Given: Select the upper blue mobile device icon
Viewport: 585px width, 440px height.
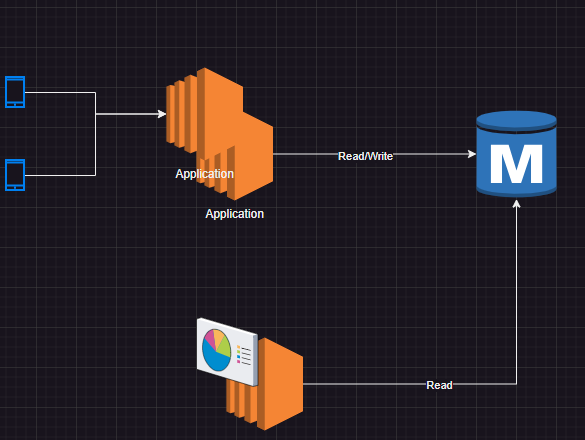Looking at the screenshot, I should pyautogui.click(x=15, y=92).
